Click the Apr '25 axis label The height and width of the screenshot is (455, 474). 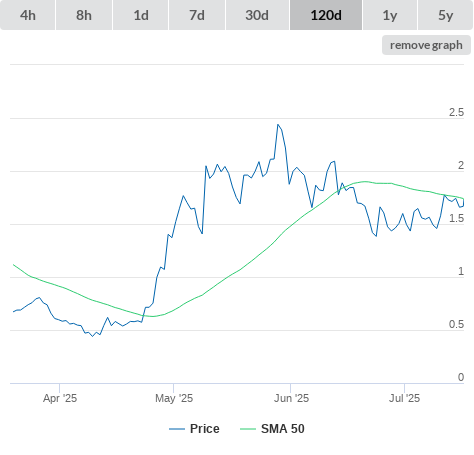tap(60, 398)
